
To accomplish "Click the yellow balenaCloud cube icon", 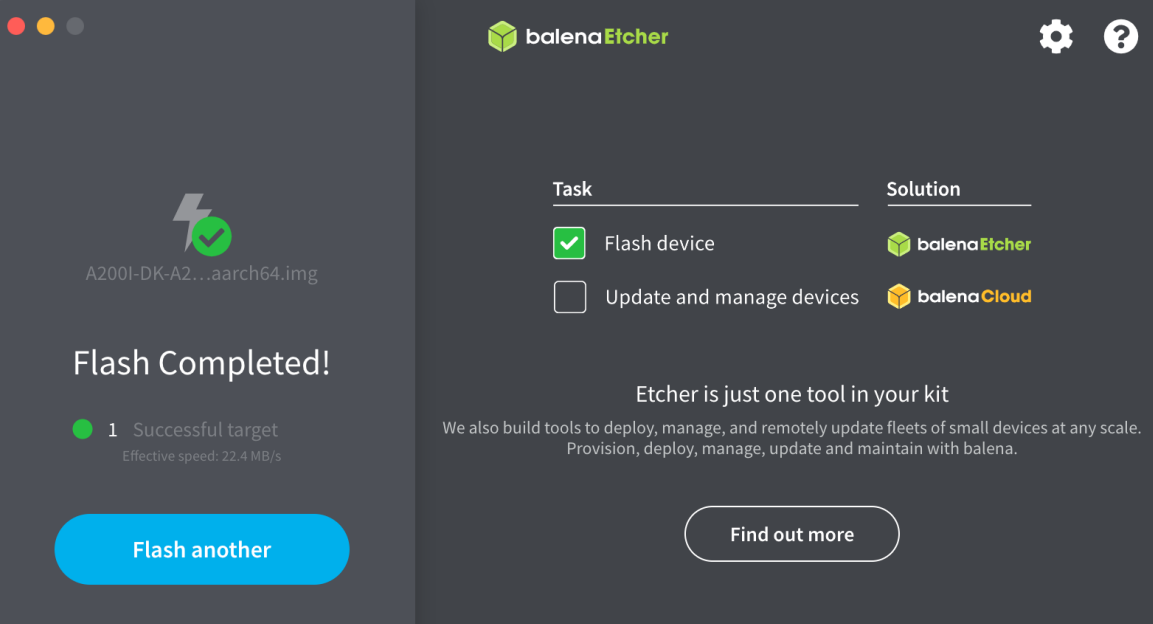I will pyautogui.click(x=899, y=296).
